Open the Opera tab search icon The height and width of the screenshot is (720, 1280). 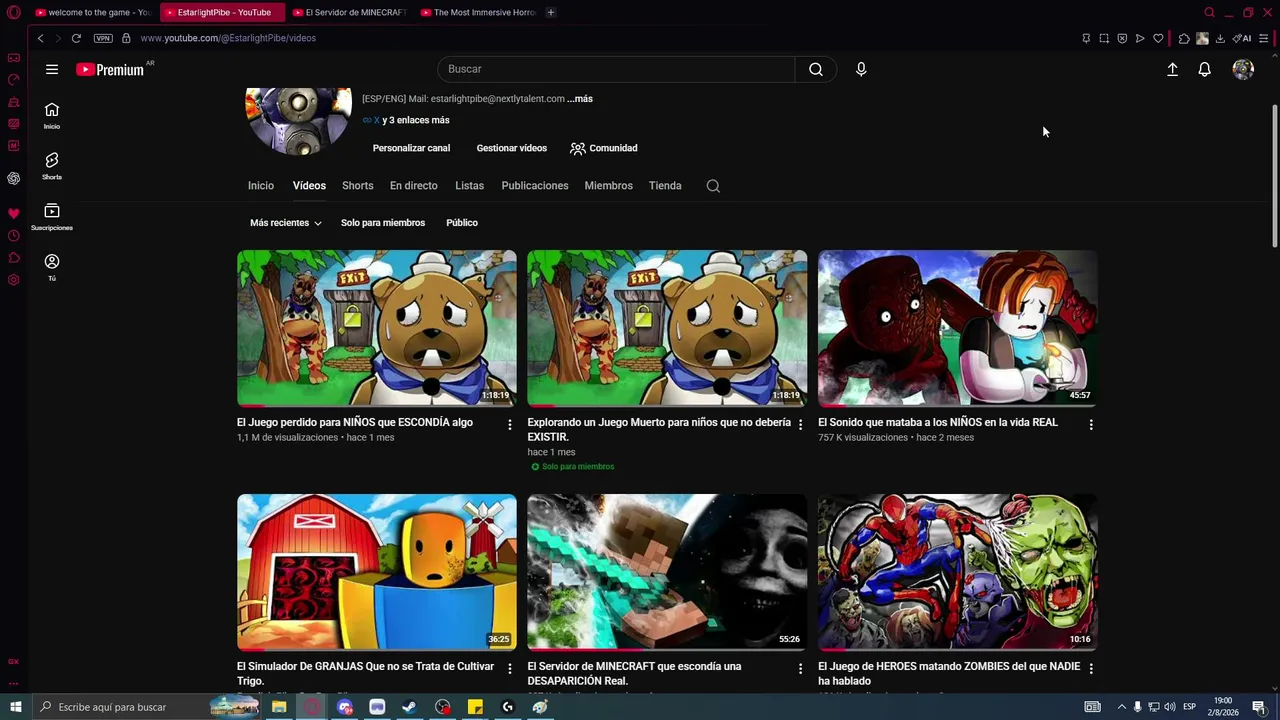tap(1209, 12)
